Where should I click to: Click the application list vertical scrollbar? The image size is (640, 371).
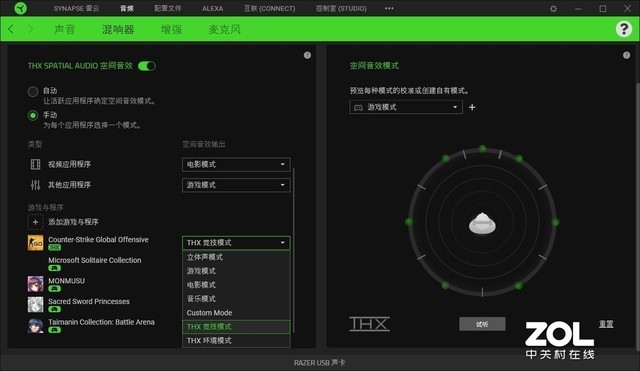point(294,249)
